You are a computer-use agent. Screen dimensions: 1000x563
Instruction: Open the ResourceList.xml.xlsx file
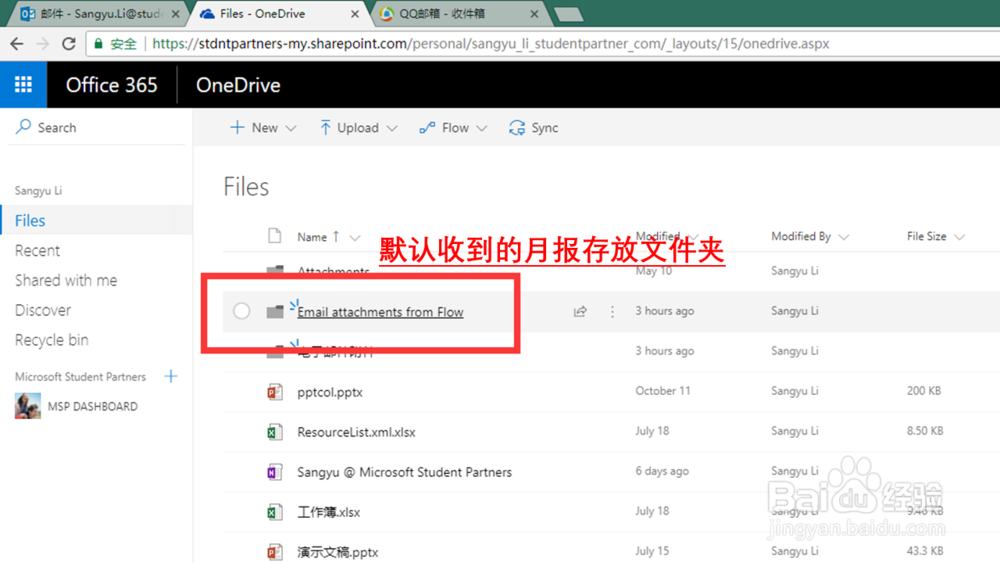356,432
